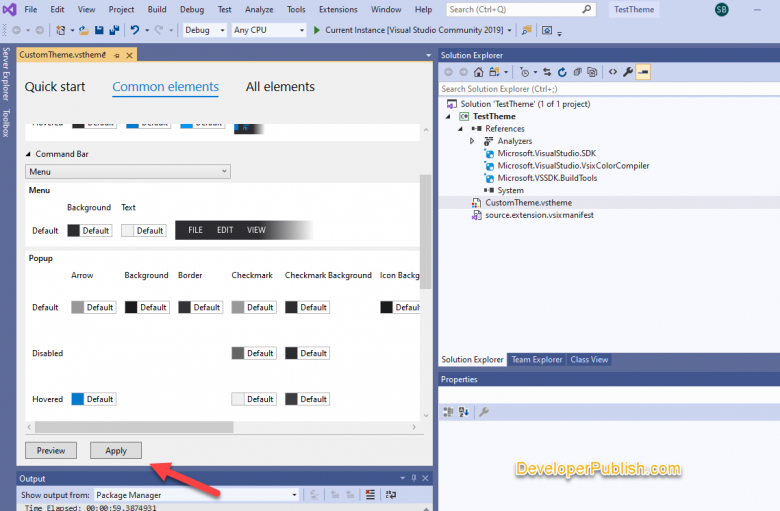Viewport: 780px width, 511px height.
Task: Click the Menu Text Default color swatch
Action: (x=127, y=230)
